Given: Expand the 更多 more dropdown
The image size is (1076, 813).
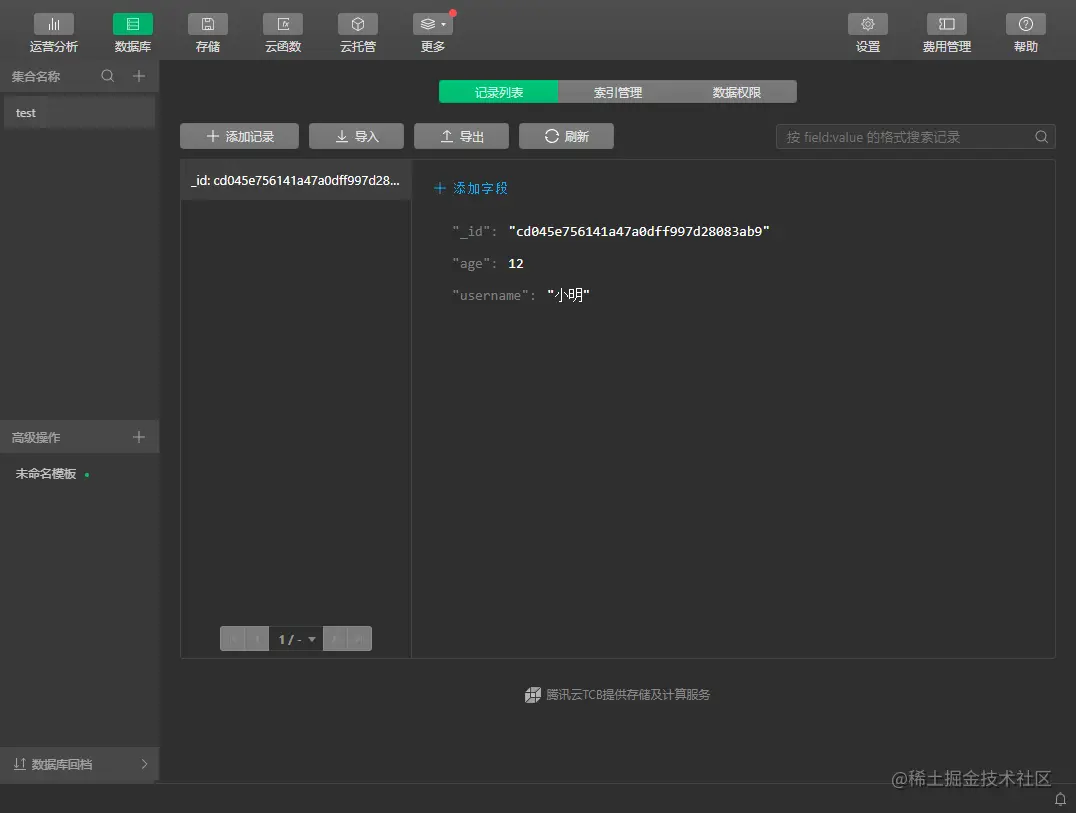Looking at the screenshot, I should [x=432, y=34].
